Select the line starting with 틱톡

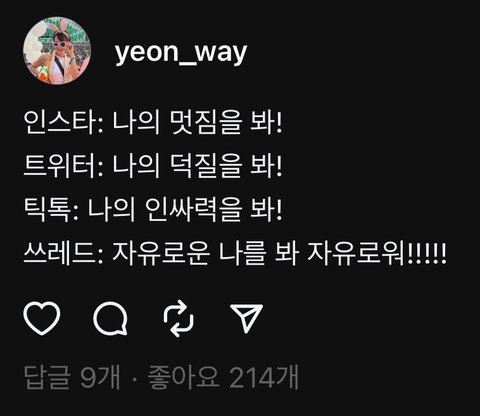(153, 209)
